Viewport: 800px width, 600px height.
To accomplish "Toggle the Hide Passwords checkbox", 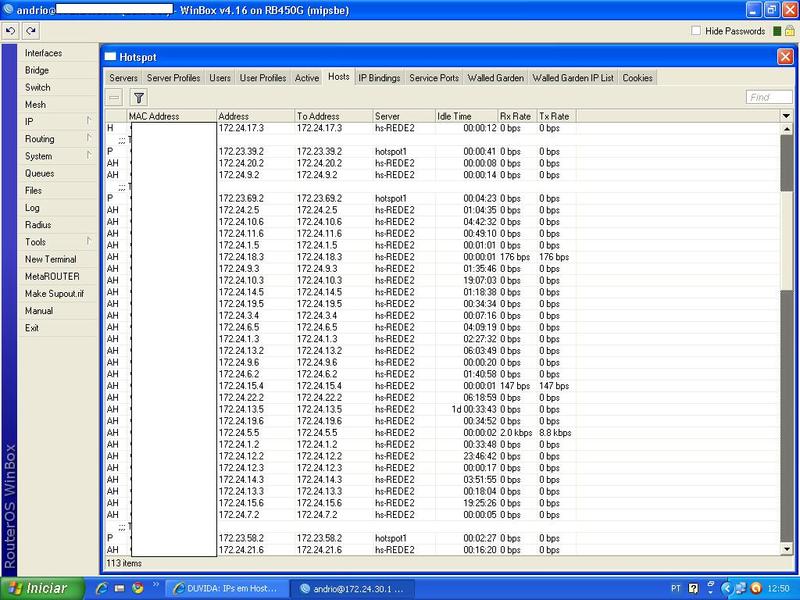I will tap(696, 31).
